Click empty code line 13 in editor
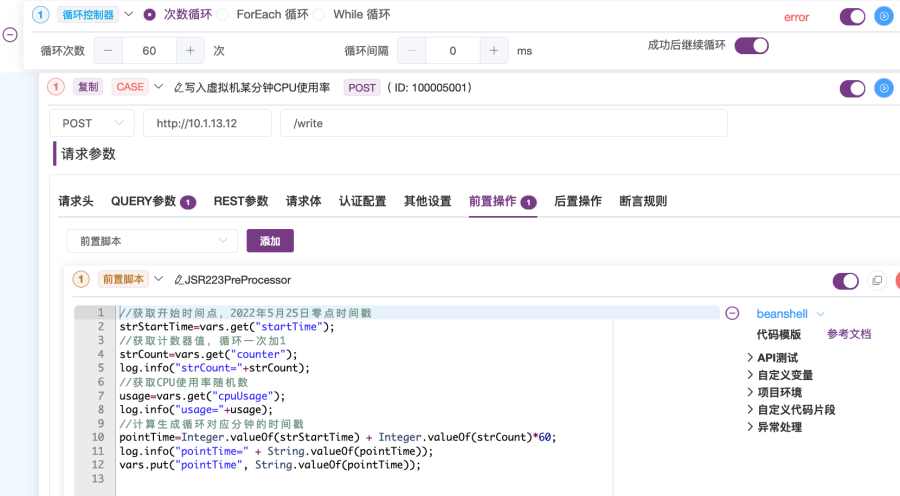 [x=365, y=479]
